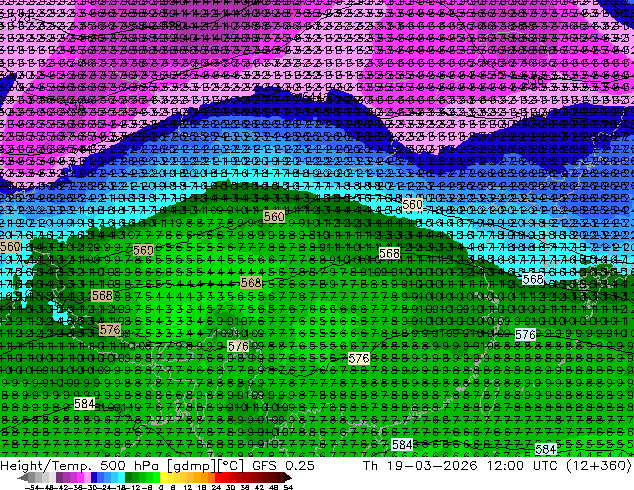Screen dimensions: 634x490
Task: Click the bright magenta swatch on the color scale
Action: tap(80, 477)
